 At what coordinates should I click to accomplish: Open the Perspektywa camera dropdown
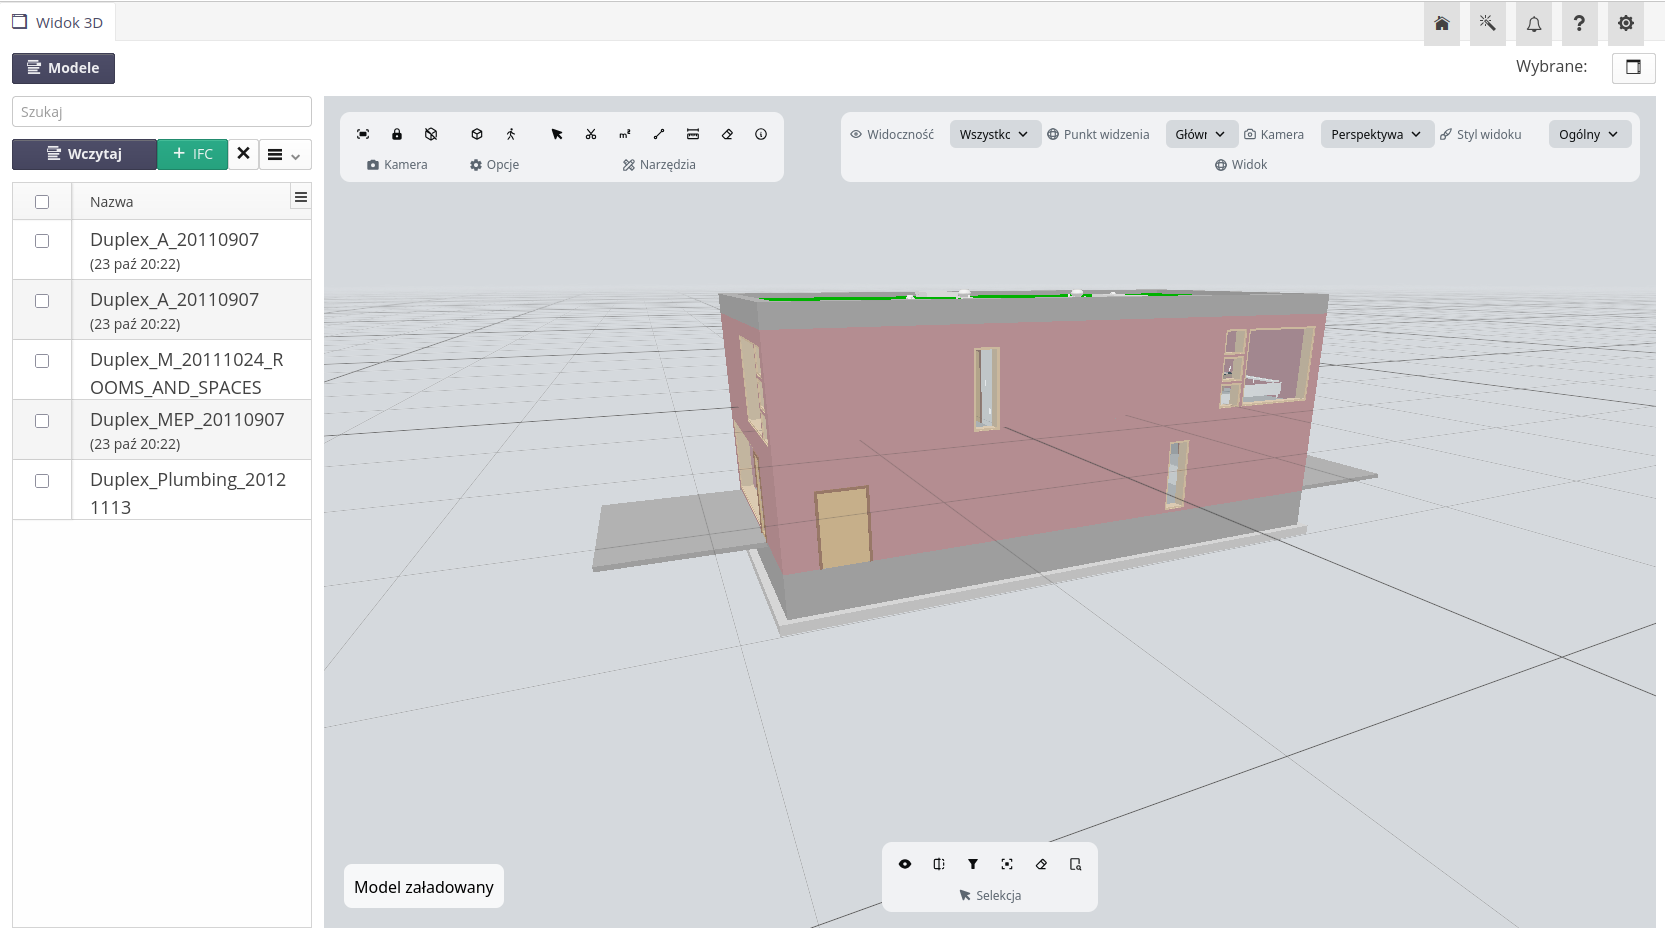pos(1376,134)
